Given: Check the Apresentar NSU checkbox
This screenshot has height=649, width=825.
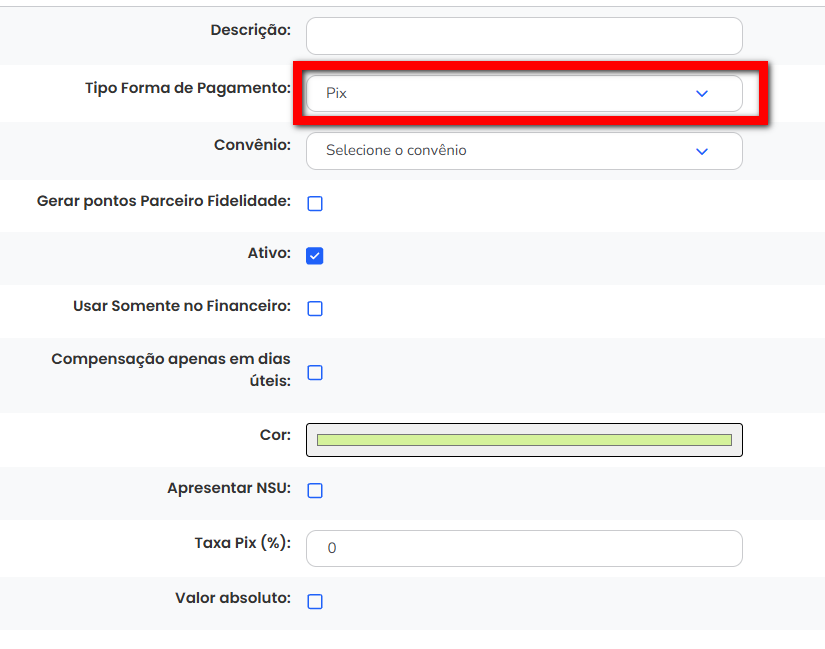Looking at the screenshot, I should coord(315,491).
